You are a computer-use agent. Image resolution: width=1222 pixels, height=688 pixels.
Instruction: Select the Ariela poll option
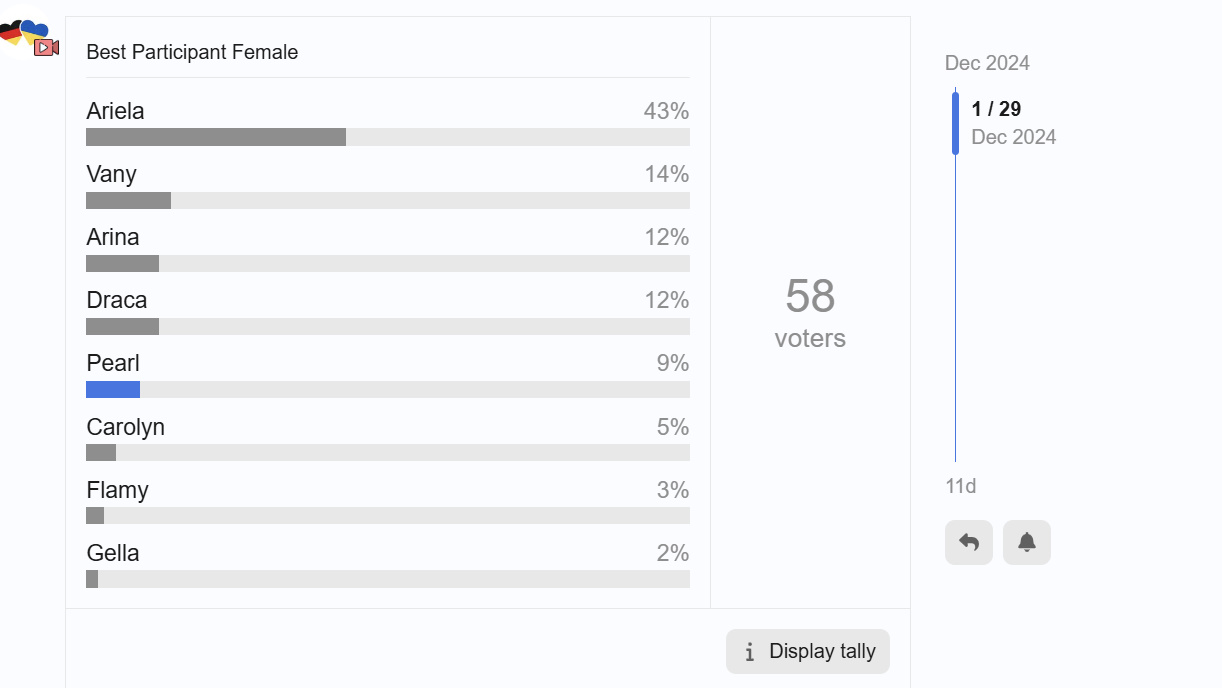388,123
